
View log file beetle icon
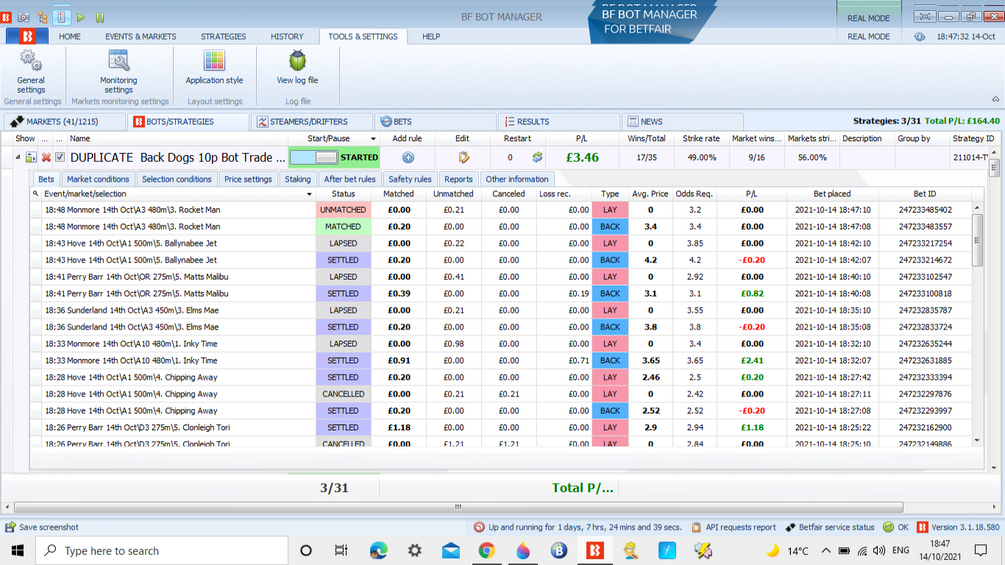pos(297,61)
